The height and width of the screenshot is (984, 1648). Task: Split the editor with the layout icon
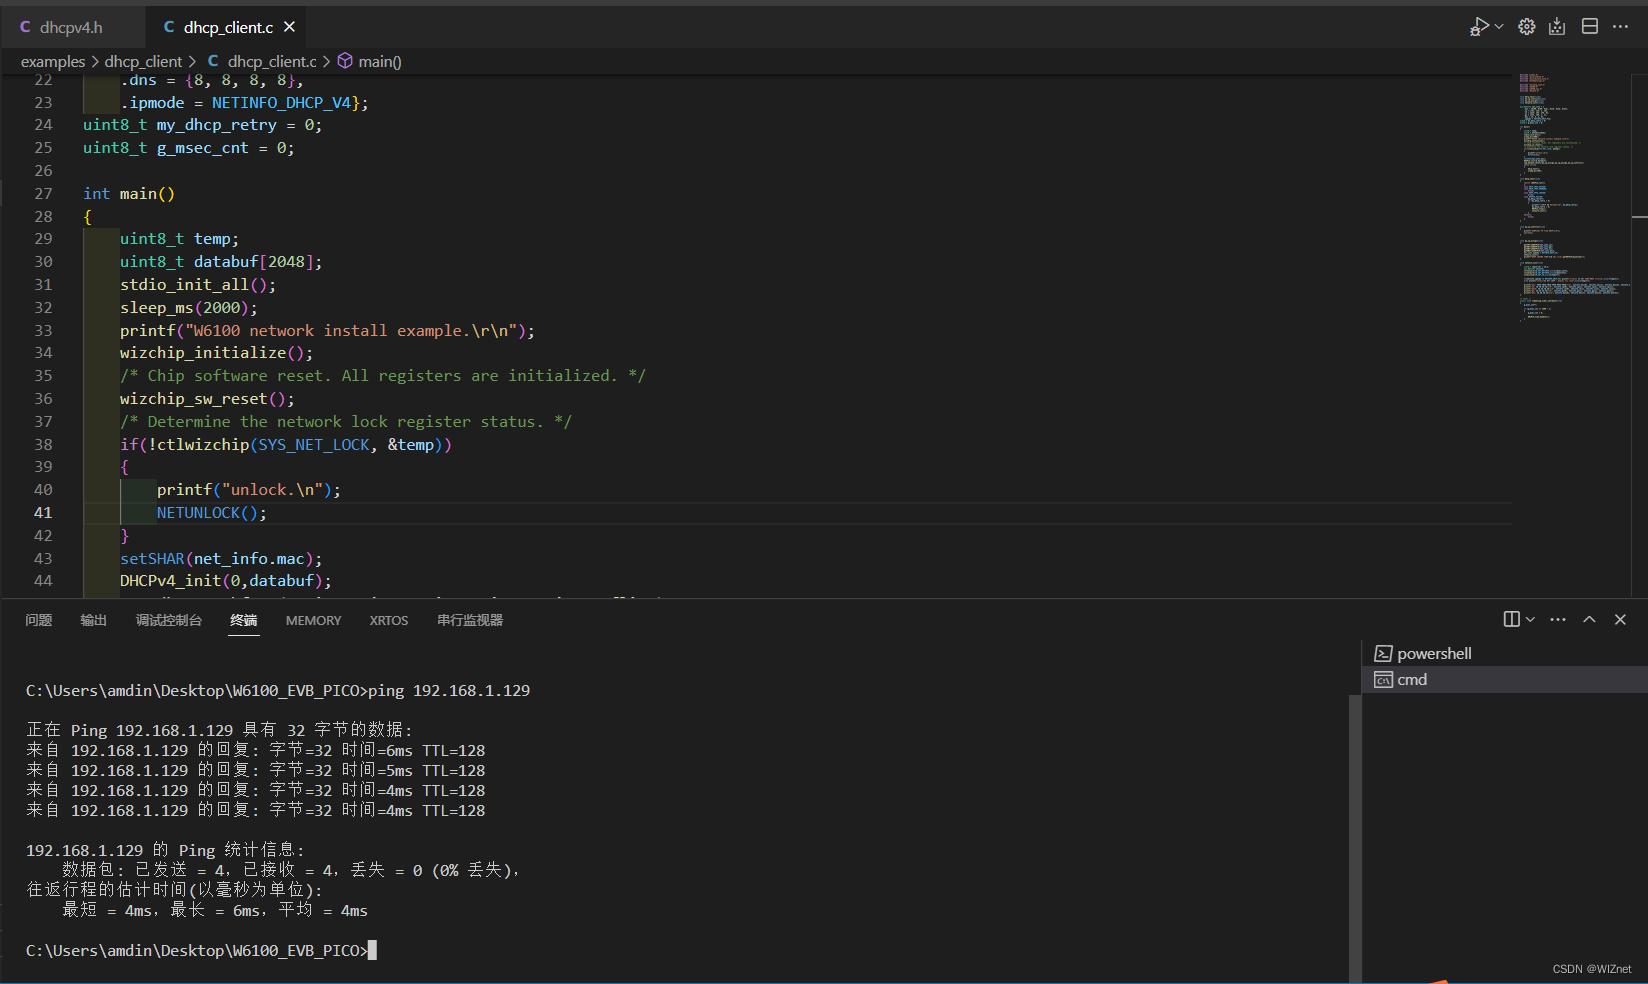click(1590, 27)
